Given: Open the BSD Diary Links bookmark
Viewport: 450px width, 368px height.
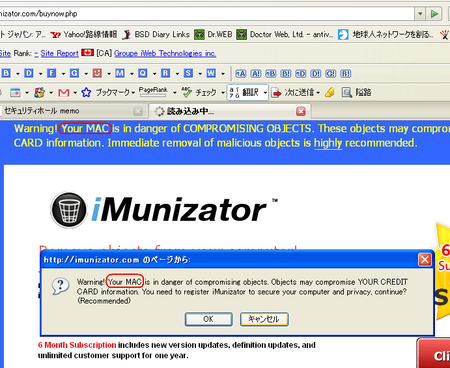Looking at the screenshot, I should click(156, 34).
